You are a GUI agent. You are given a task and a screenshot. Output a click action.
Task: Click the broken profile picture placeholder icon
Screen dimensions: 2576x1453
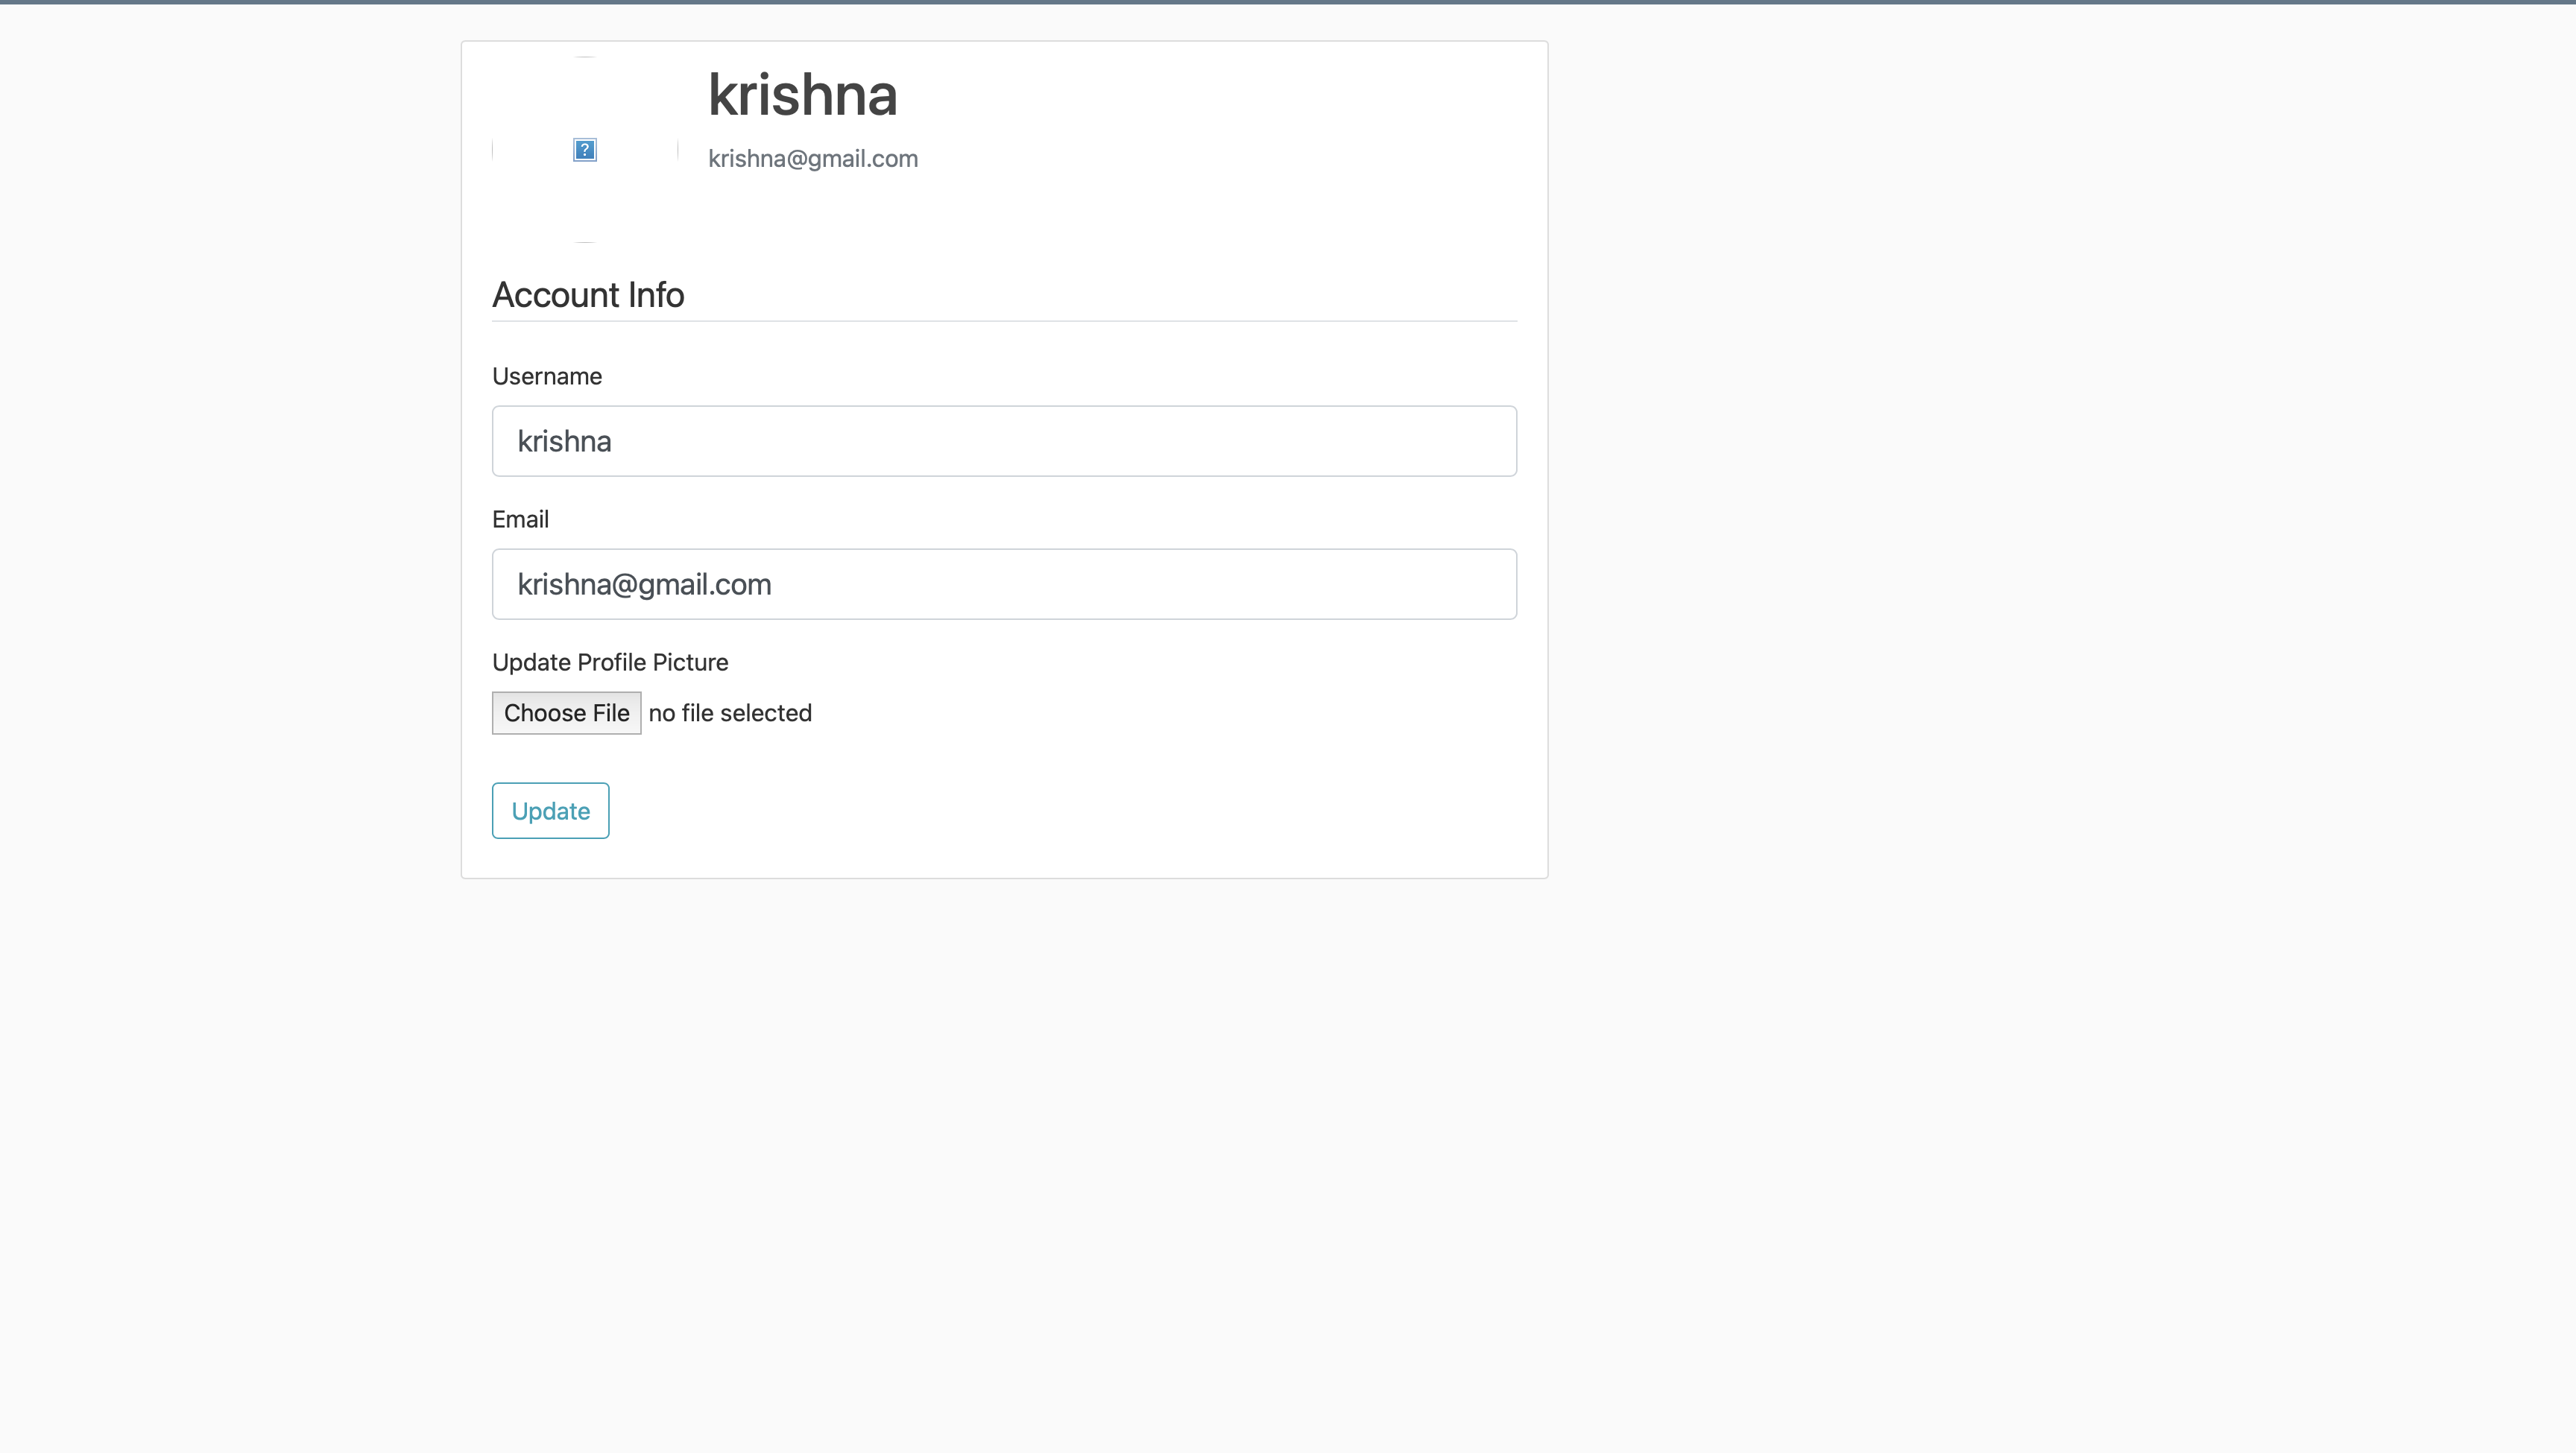pyautogui.click(x=585, y=150)
